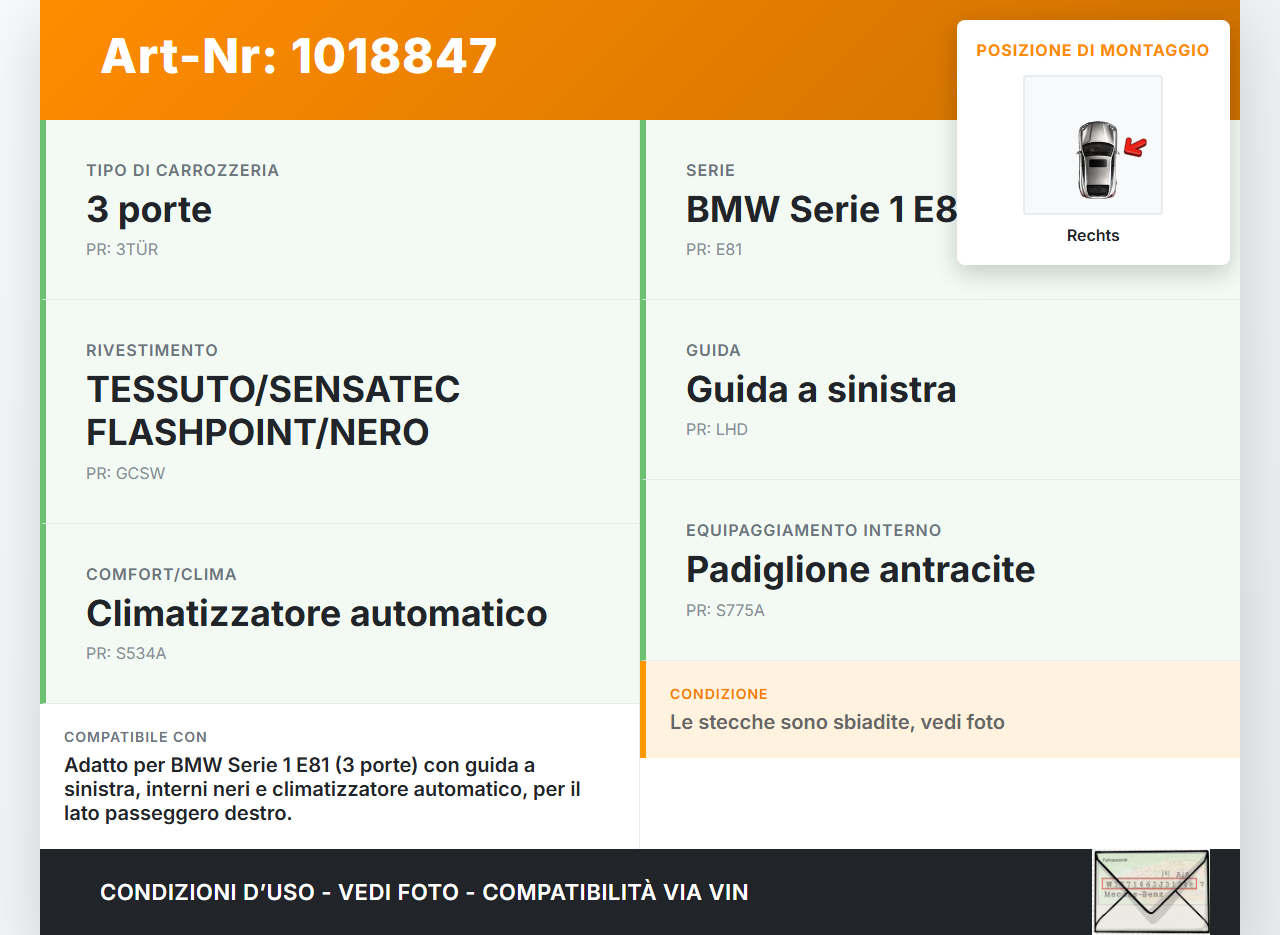Click the TIPO DI CARROZZERIA label
The width and height of the screenshot is (1280, 935).
(x=183, y=171)
